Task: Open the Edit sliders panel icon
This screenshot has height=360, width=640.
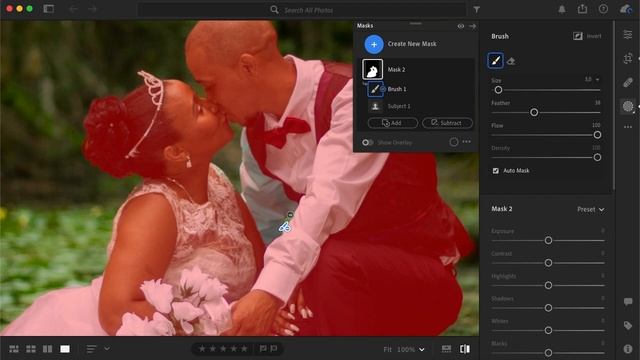Action: click(x=628, y=35)
